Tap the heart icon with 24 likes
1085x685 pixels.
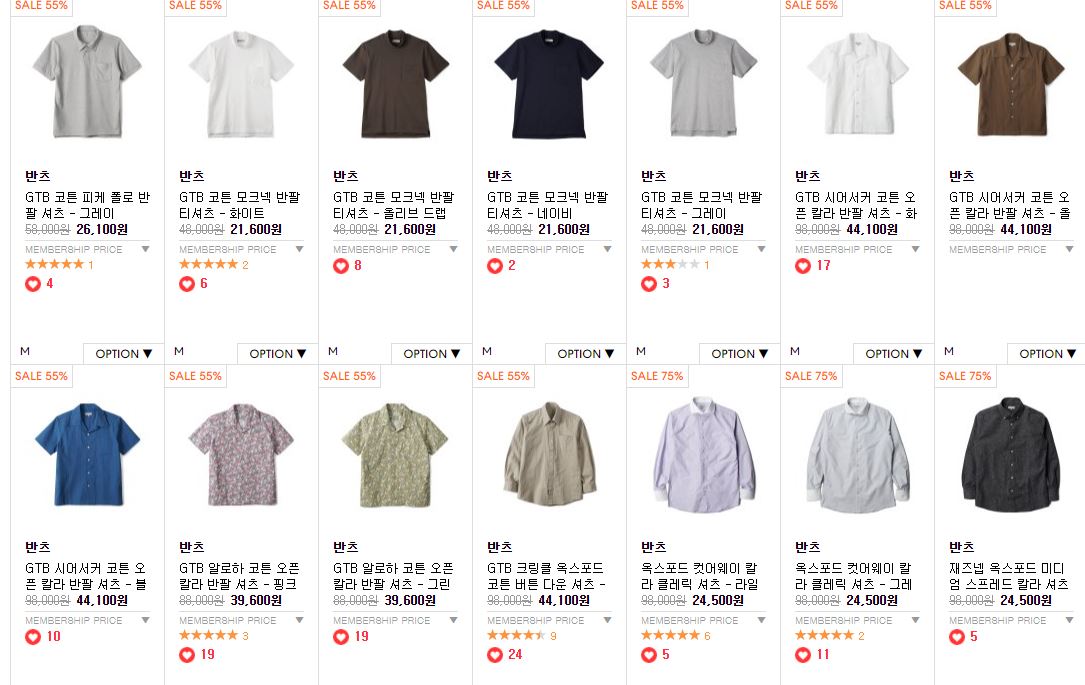[495, 655]
